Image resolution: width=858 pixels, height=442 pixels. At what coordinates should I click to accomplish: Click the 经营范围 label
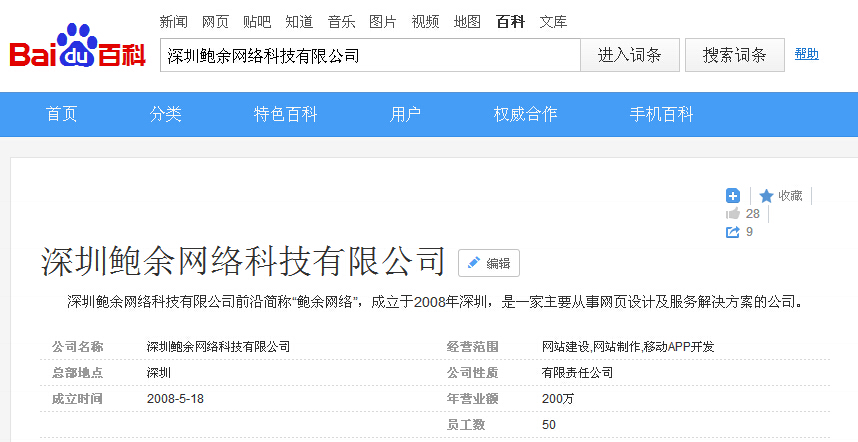472,347
